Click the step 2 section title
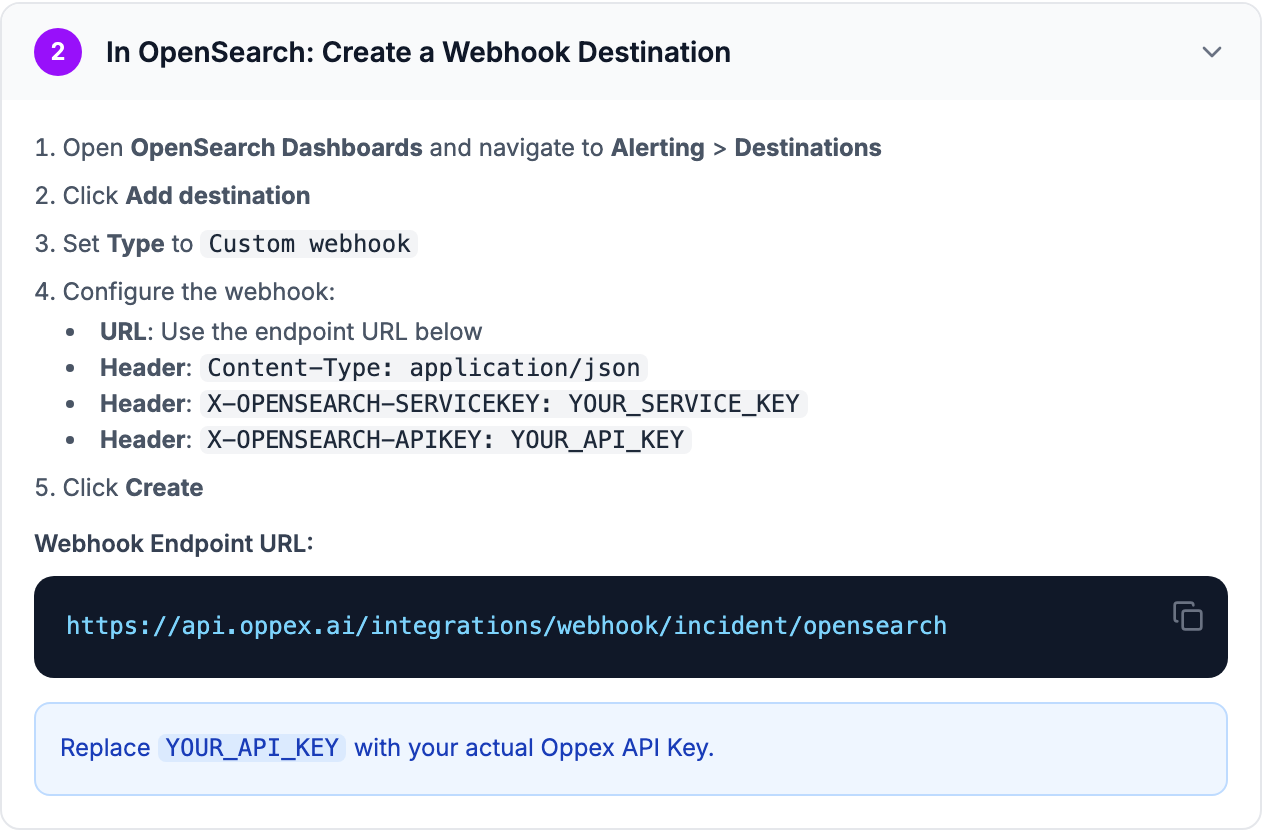 point(418,52)
